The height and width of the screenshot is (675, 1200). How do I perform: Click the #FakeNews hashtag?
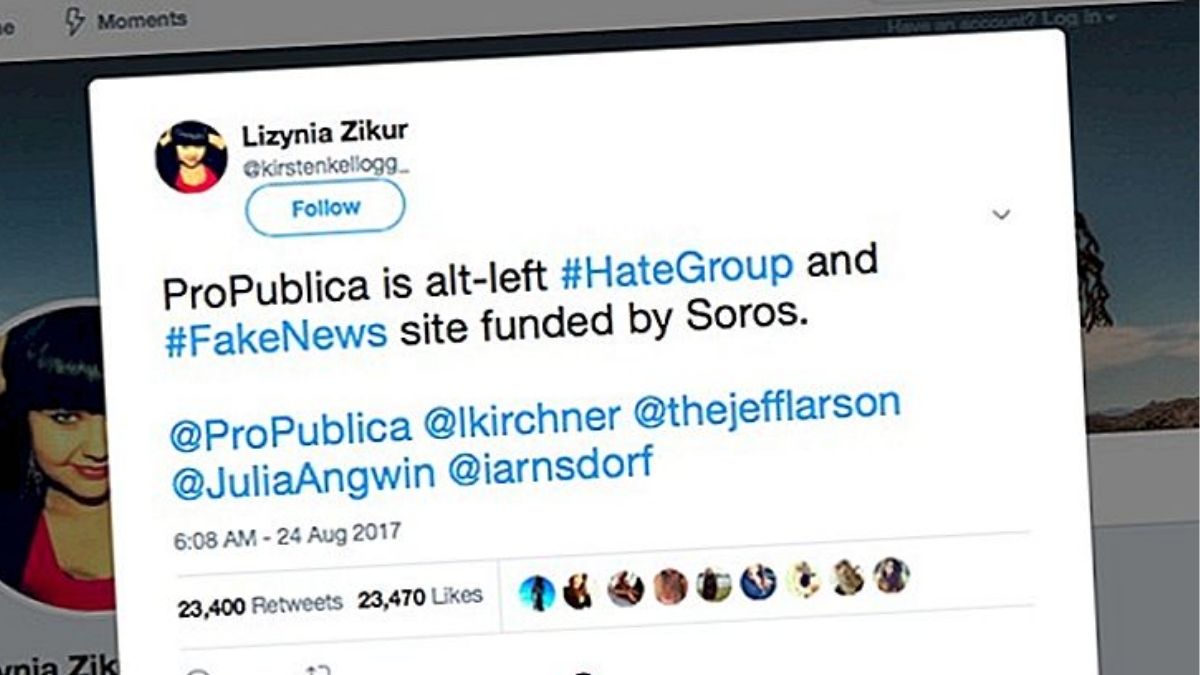tap(276, 334)
